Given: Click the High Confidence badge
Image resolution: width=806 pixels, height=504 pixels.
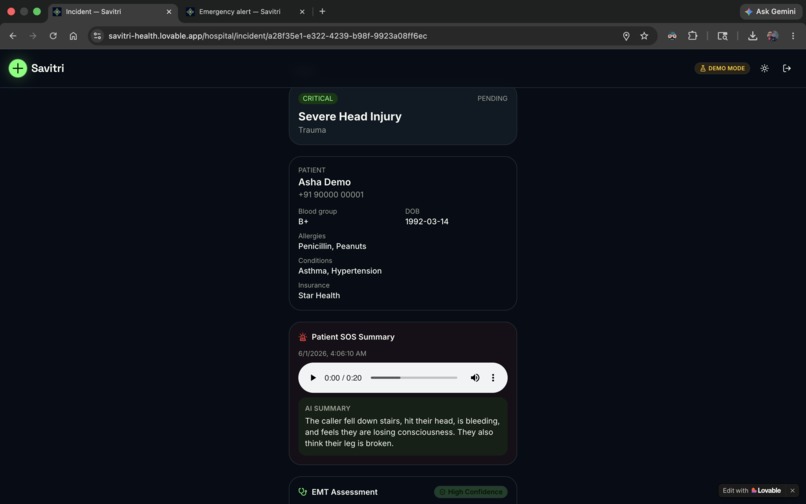Looking at the screenshot, I should [470, 492].
